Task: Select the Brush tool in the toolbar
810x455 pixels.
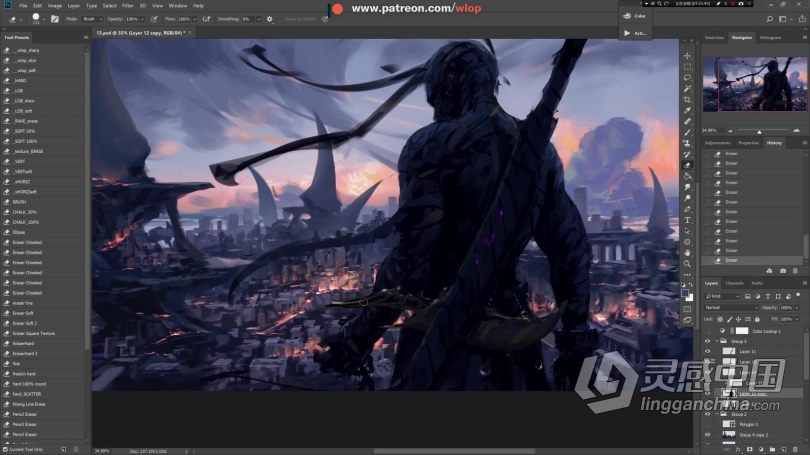Action: click(687, 132)
